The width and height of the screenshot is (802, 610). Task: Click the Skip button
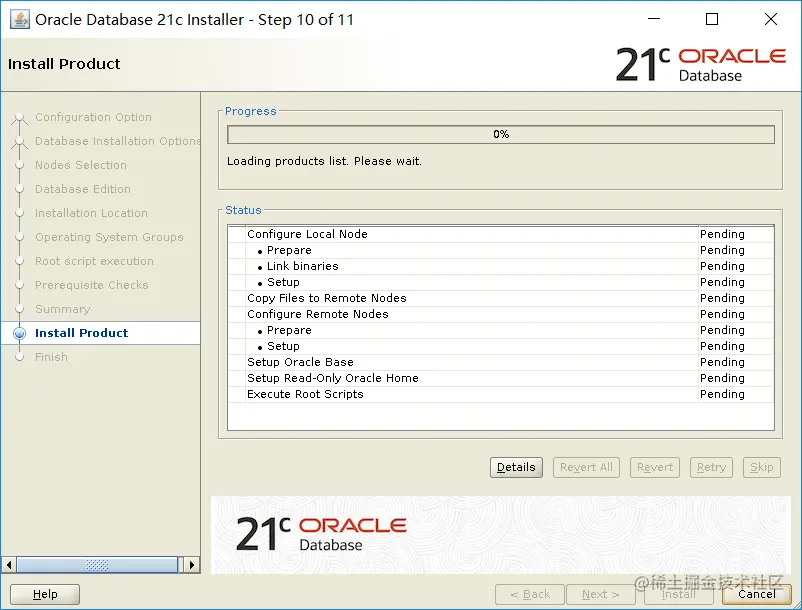click(x=762, y=467)
